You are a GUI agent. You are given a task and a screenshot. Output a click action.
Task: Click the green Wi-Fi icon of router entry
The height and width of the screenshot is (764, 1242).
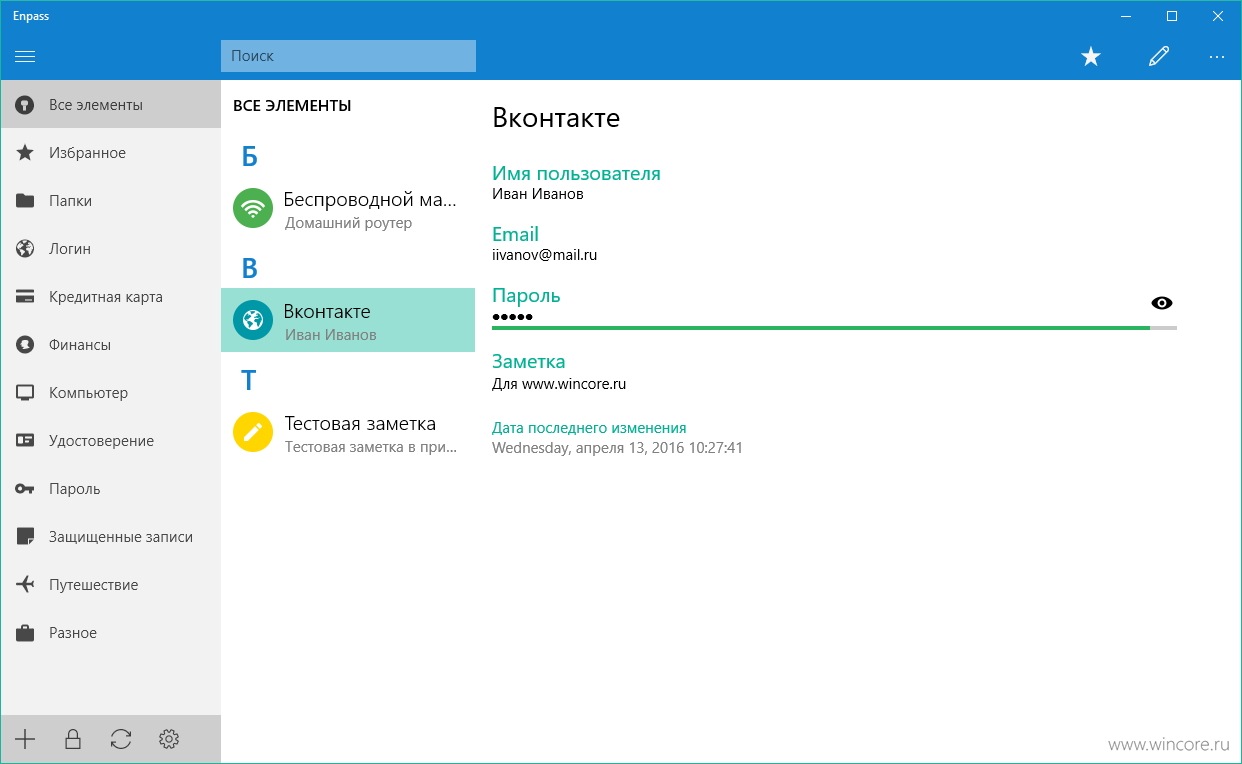(x=253, y=208)
